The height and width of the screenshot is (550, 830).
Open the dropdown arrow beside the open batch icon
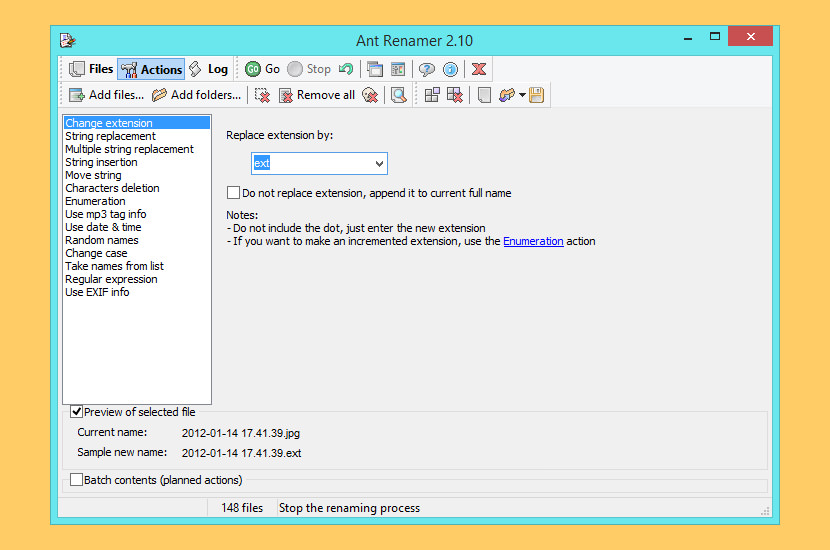(522, 95)
